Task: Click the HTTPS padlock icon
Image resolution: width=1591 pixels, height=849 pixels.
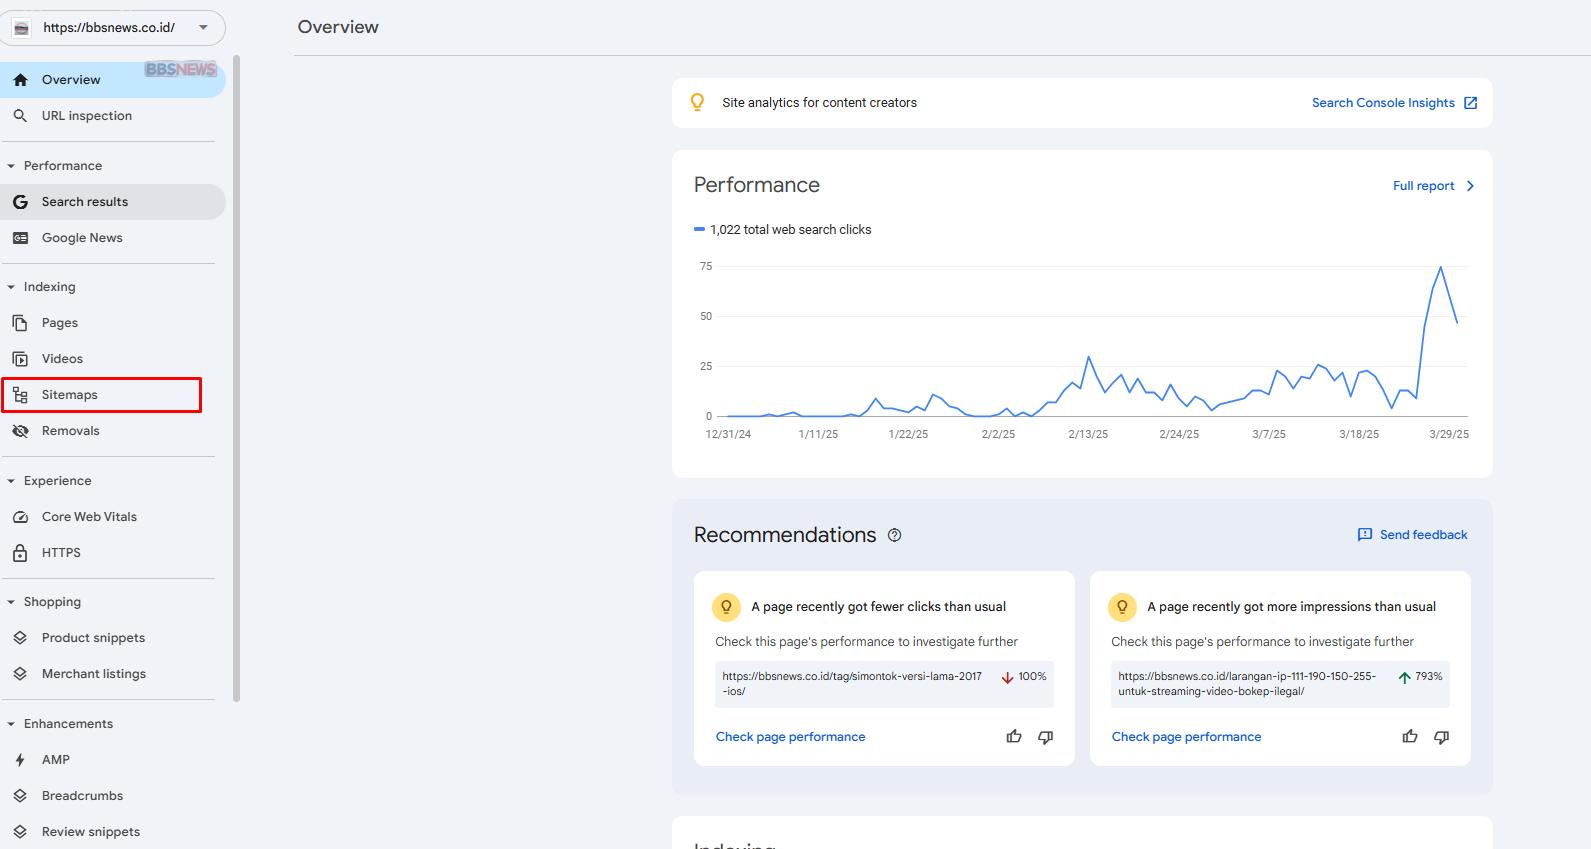Action: (x=20, y=553)
